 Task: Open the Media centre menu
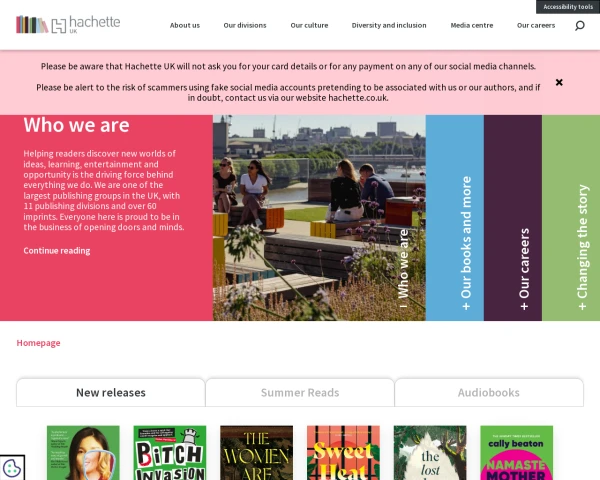[472, 25]
